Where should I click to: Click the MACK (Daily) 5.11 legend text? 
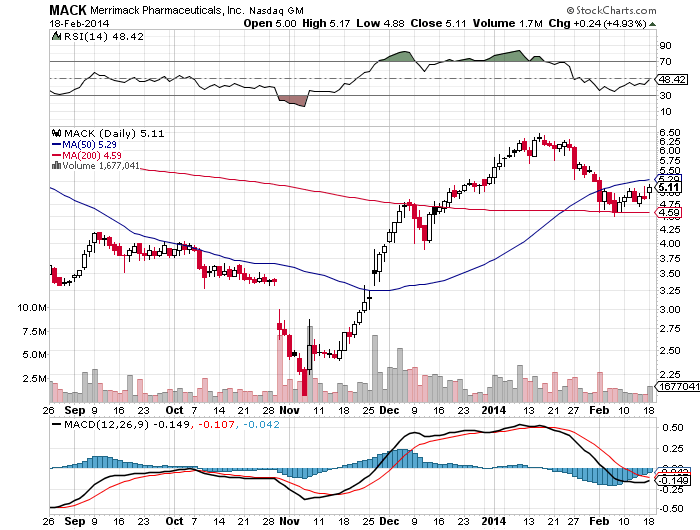click(x=114, y=134)
